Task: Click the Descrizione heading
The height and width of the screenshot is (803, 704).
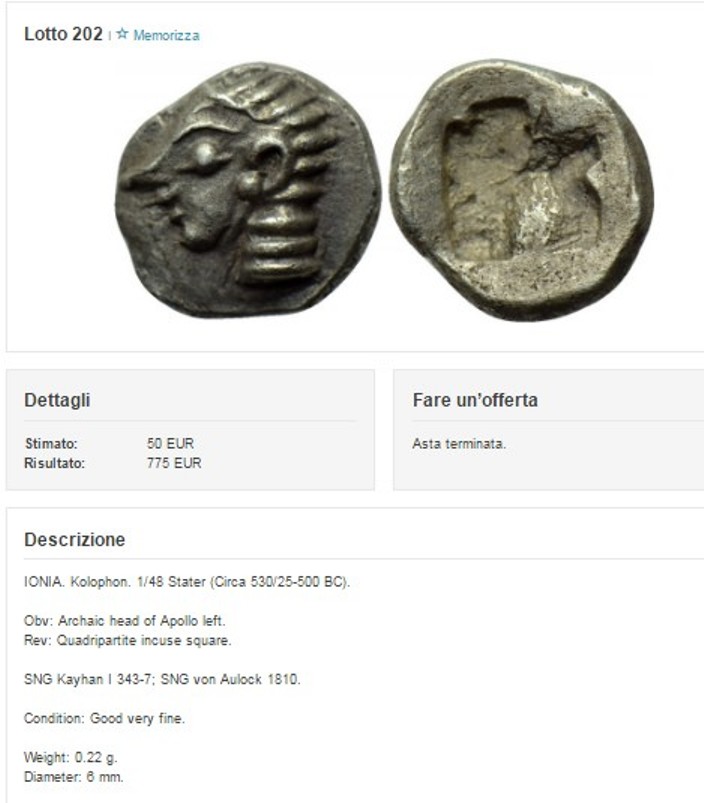Action: (75, 540)
